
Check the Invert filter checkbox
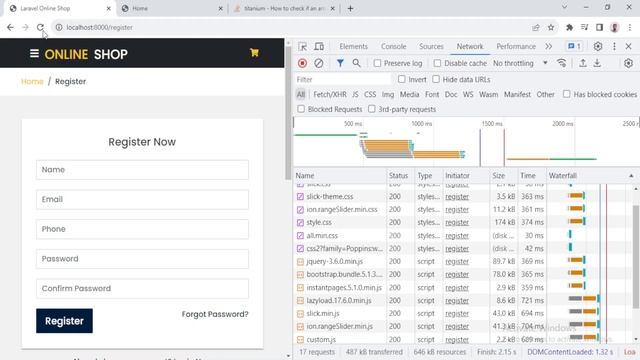[x=402, y=79]
